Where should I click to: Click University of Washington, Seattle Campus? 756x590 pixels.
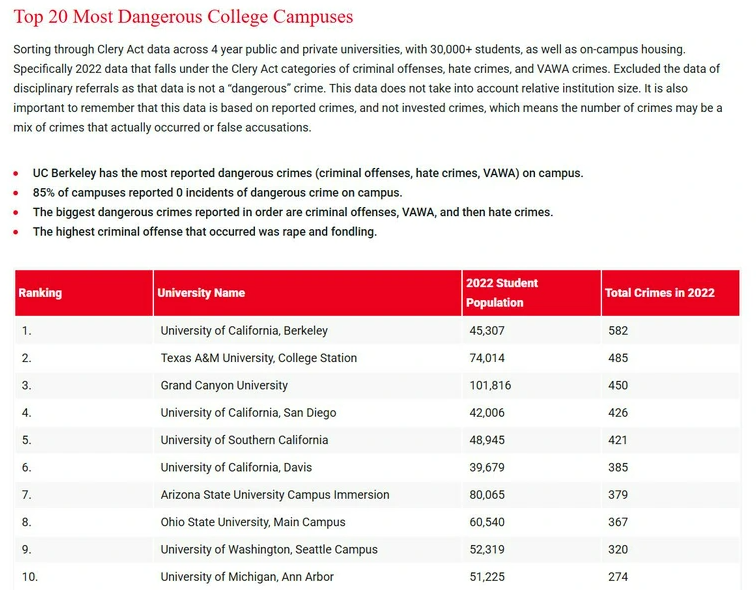click(269, 550)
